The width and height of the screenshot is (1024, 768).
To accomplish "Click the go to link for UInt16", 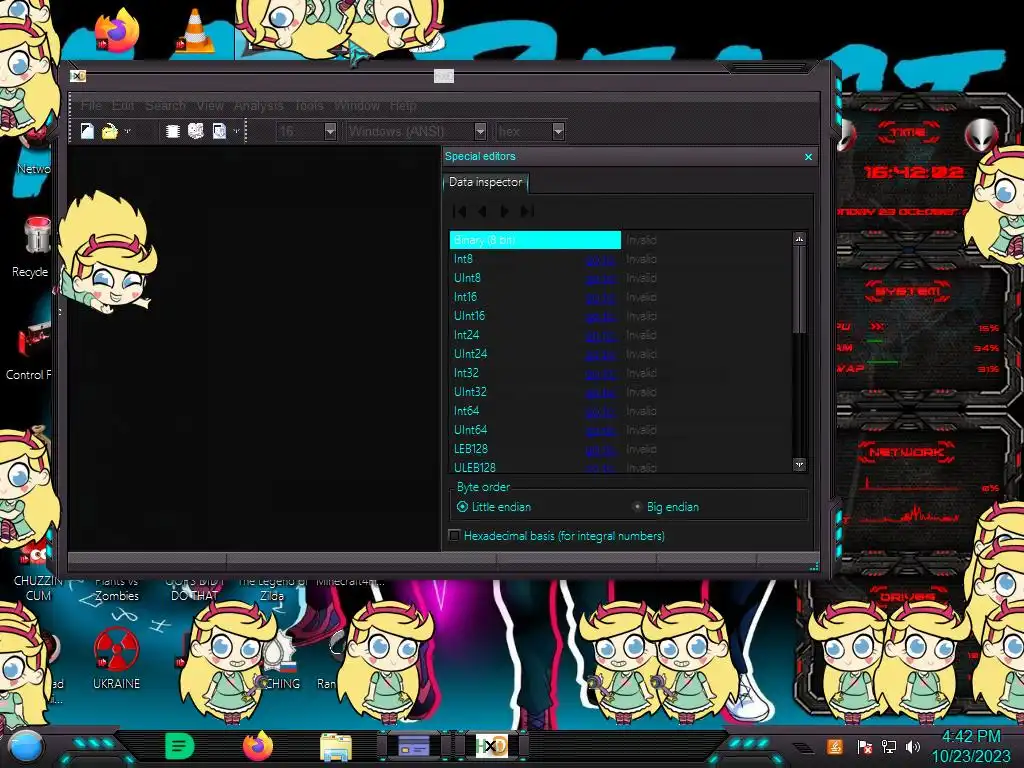I will (601, 317).
